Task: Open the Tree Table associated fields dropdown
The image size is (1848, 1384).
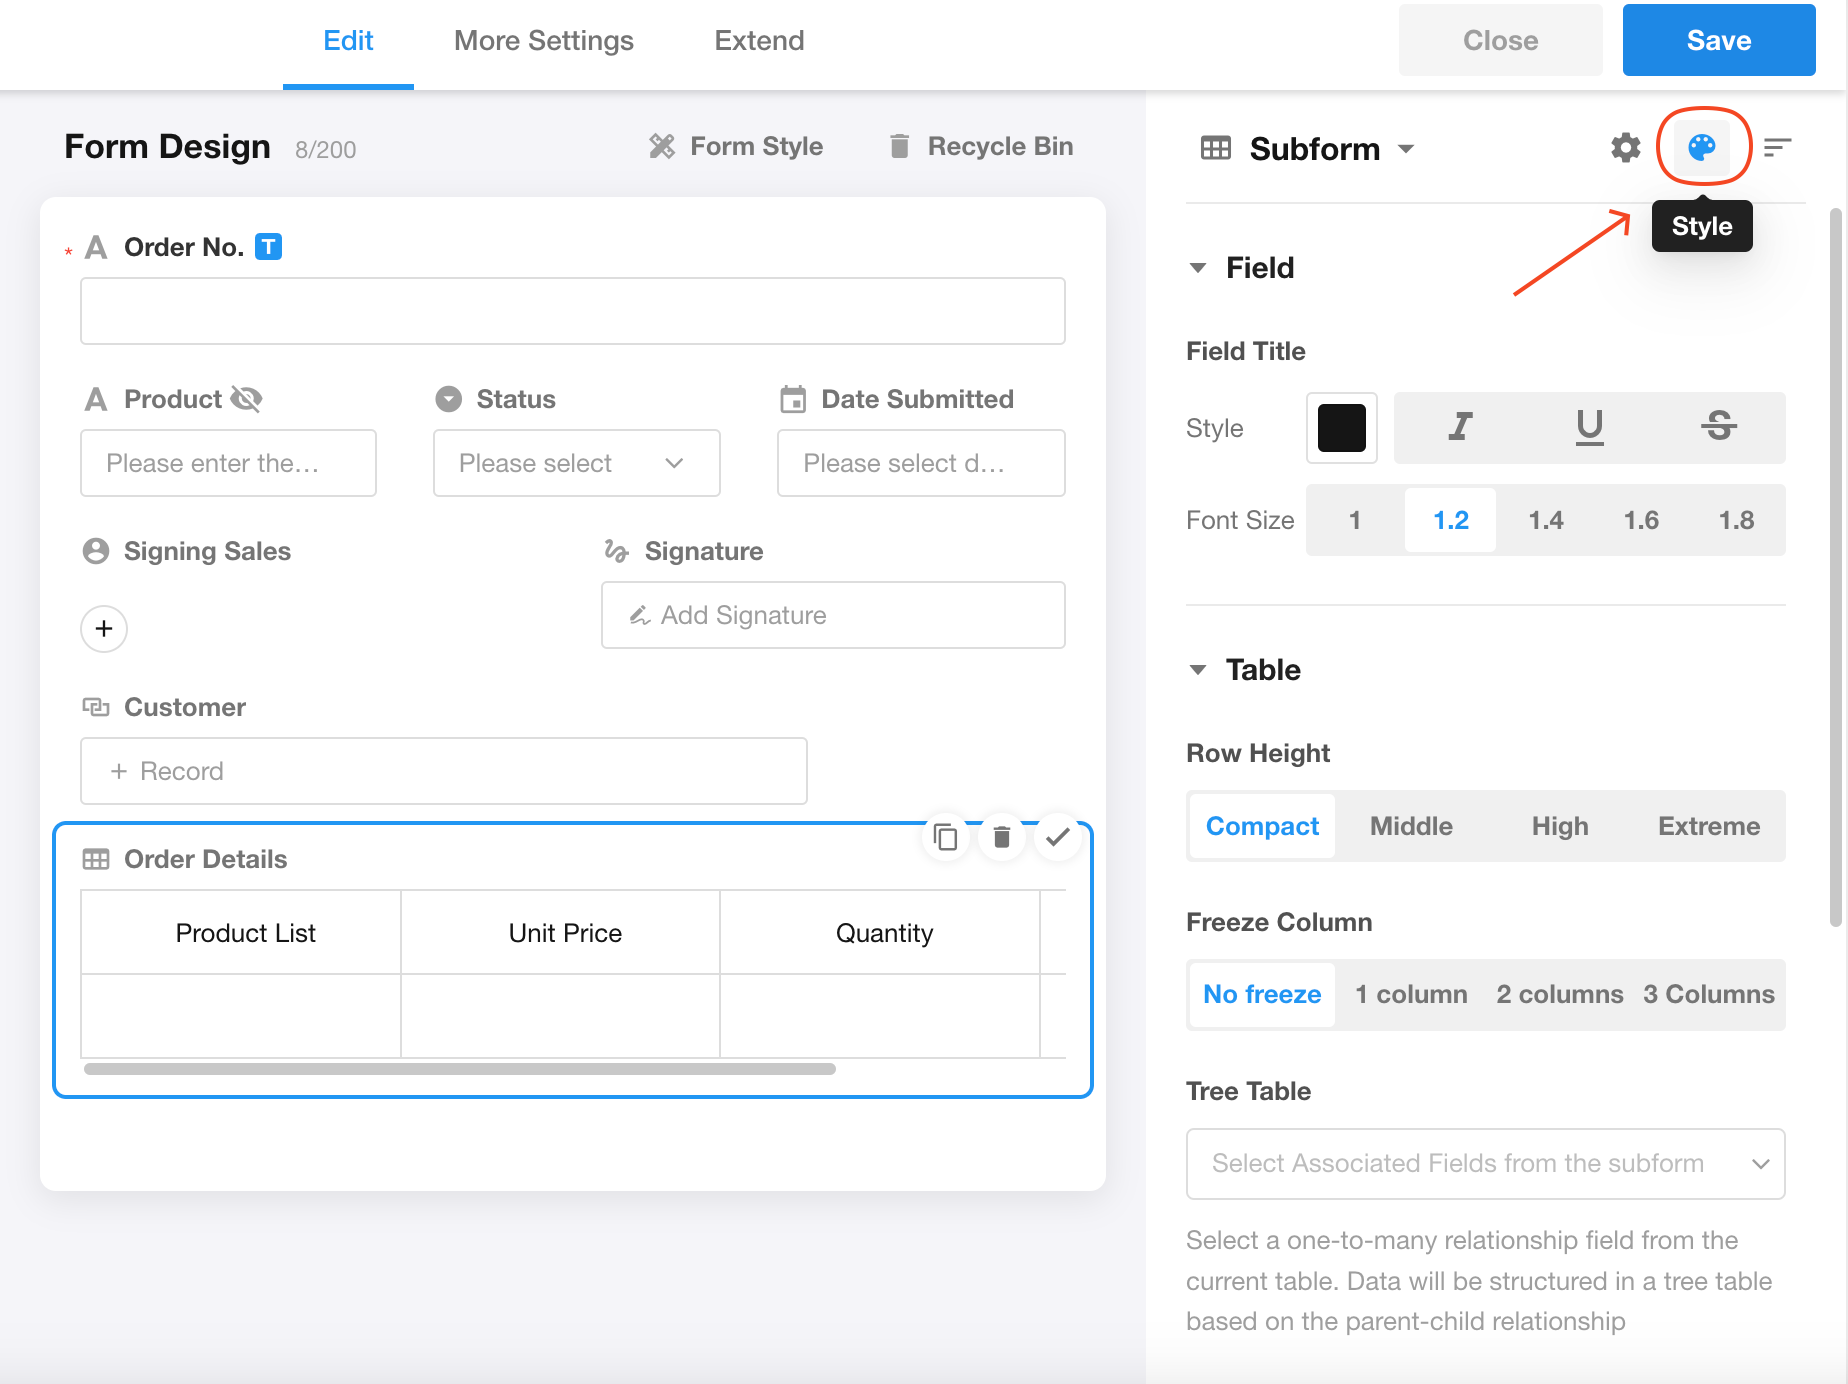Action: [x=1485, y=1163]
